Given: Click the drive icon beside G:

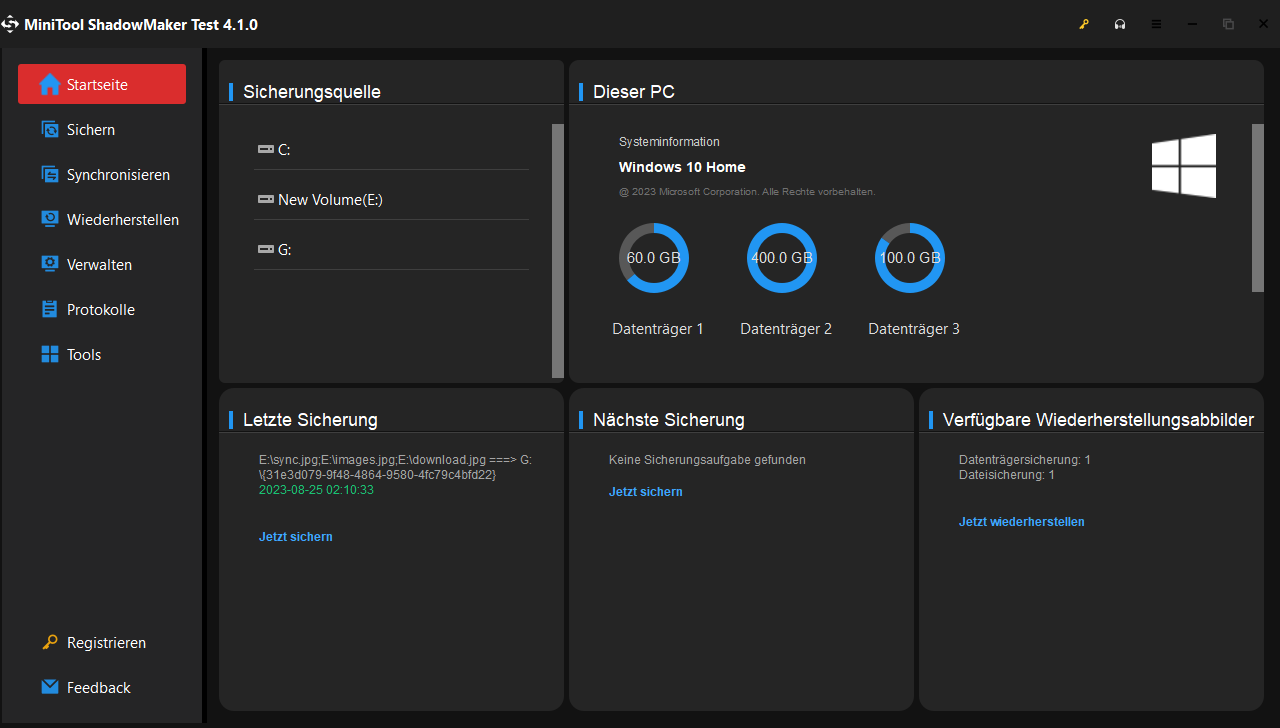Looking at the screenshot, I should (x=265, y=250).
